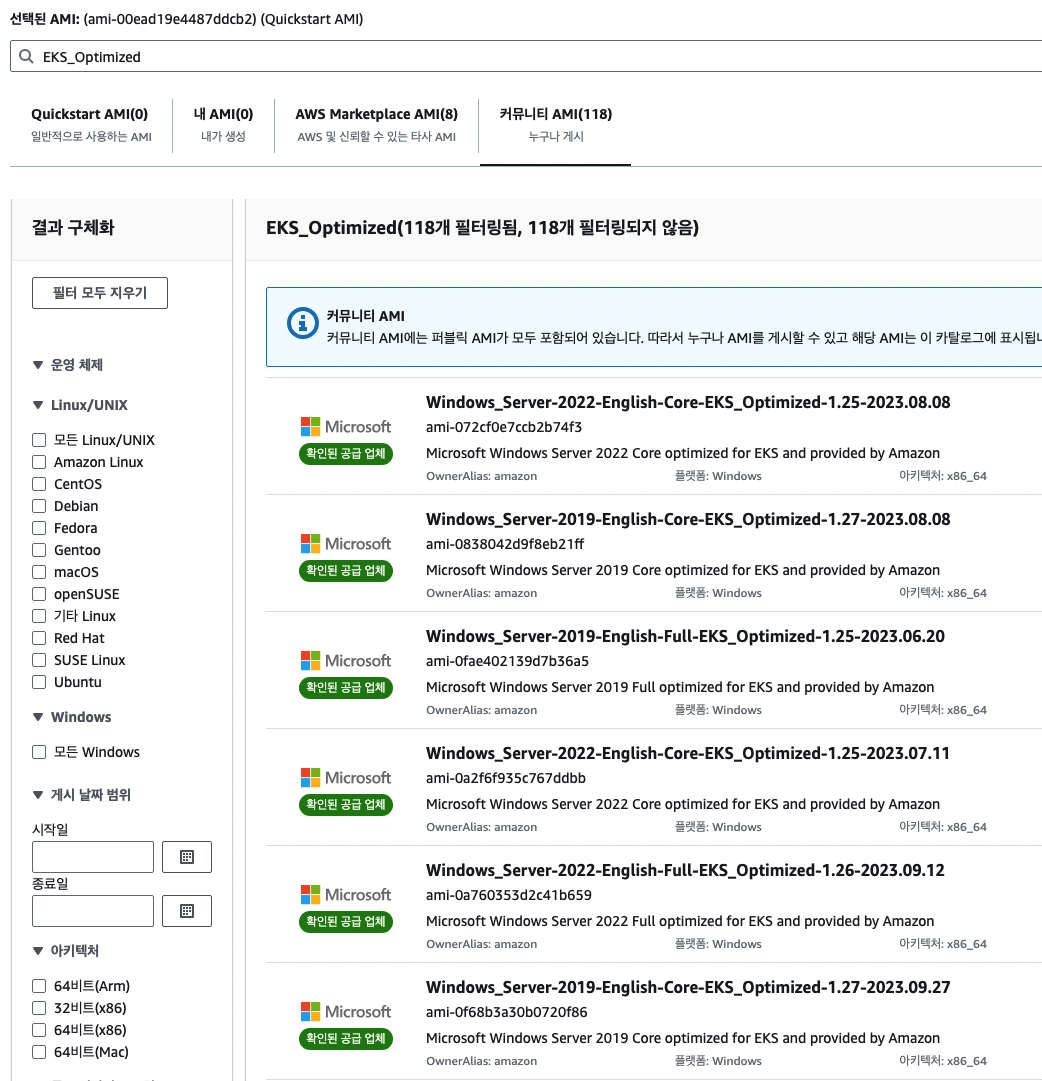Click the search magnifier icon
Image resolution: width=1042 pixels, height=1081 pixels.
26,57
